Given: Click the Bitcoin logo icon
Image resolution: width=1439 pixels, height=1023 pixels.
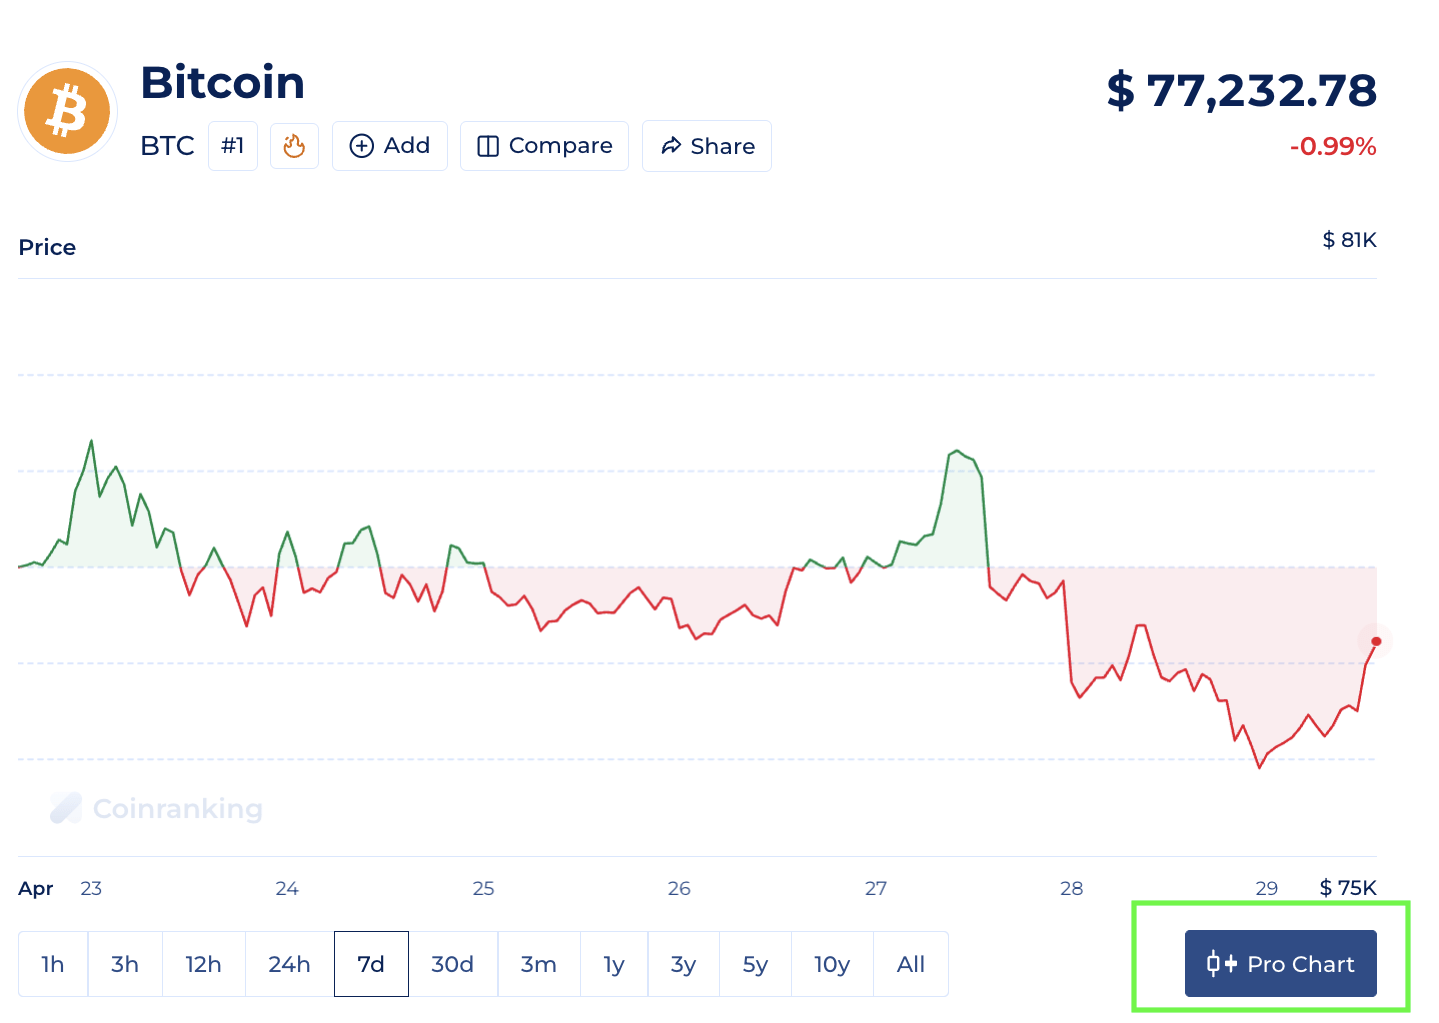Looking at the screenshot, I should (x=68, y=111).
